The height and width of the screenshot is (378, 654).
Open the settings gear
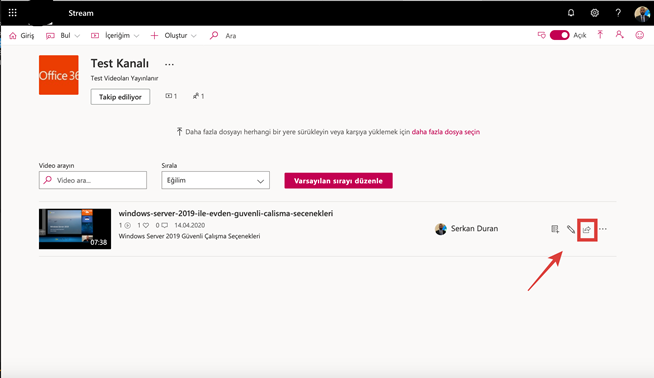tap(594, 13)
